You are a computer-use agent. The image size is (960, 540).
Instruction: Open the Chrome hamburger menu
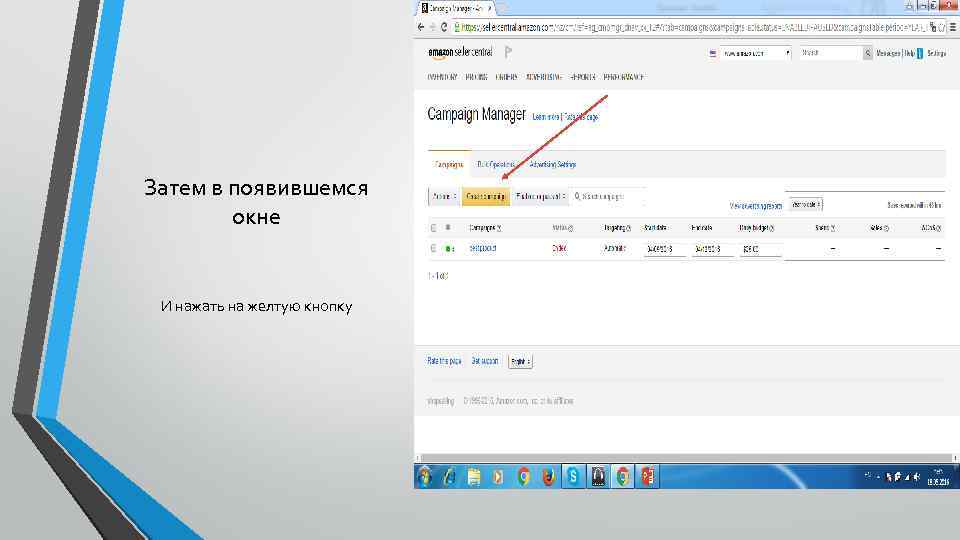(x=953, y=27)
